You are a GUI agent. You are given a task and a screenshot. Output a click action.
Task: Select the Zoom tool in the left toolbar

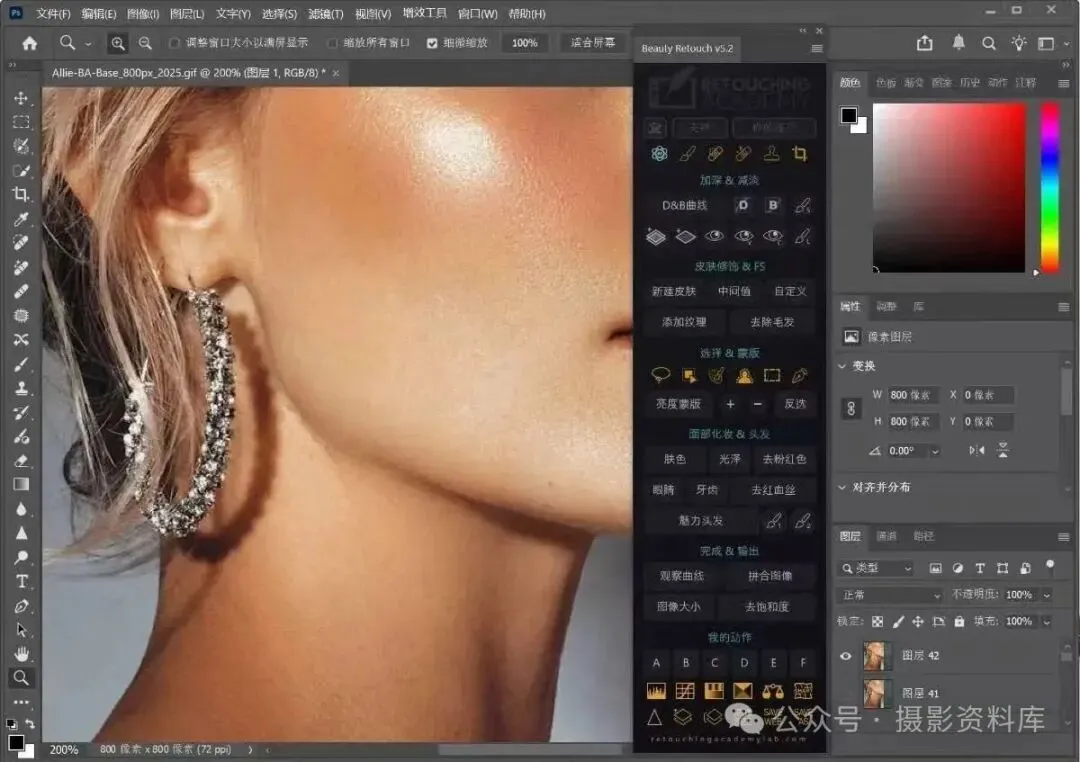click(x=21, y=678)
